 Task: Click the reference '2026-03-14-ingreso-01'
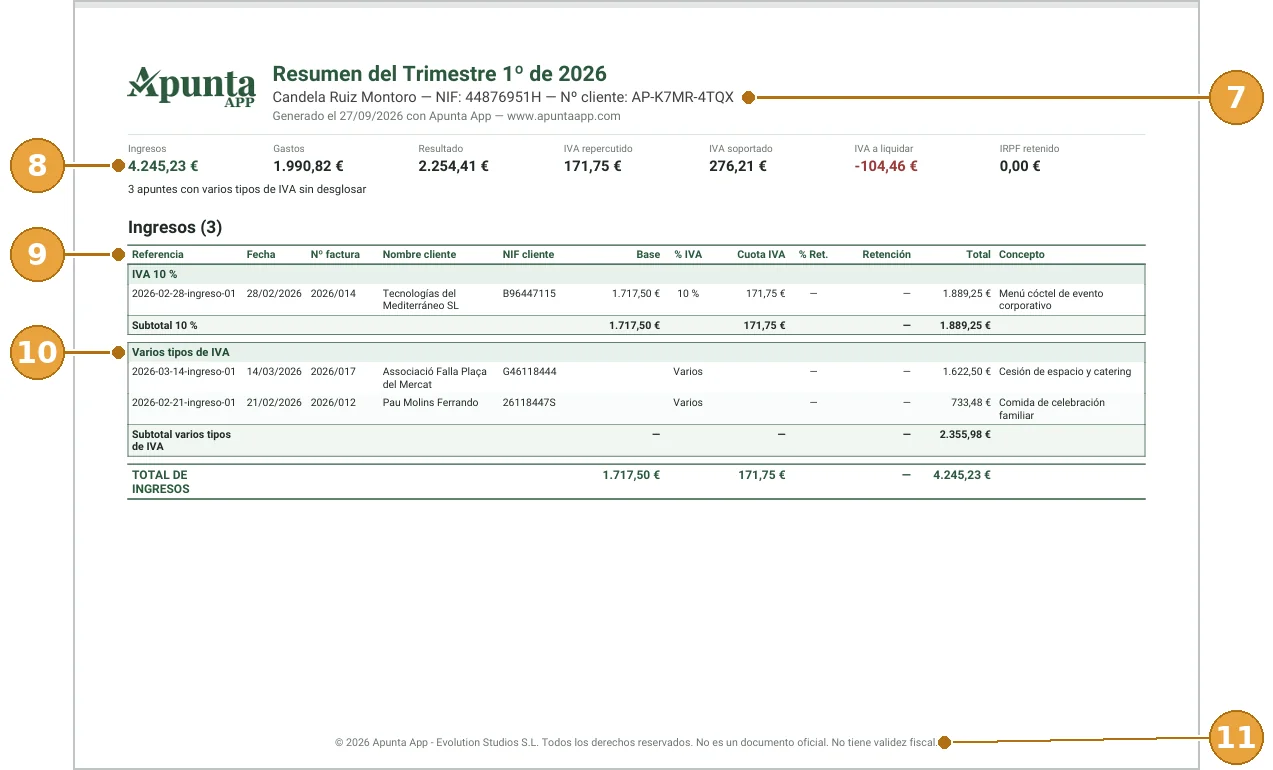[x=184, y=372]
